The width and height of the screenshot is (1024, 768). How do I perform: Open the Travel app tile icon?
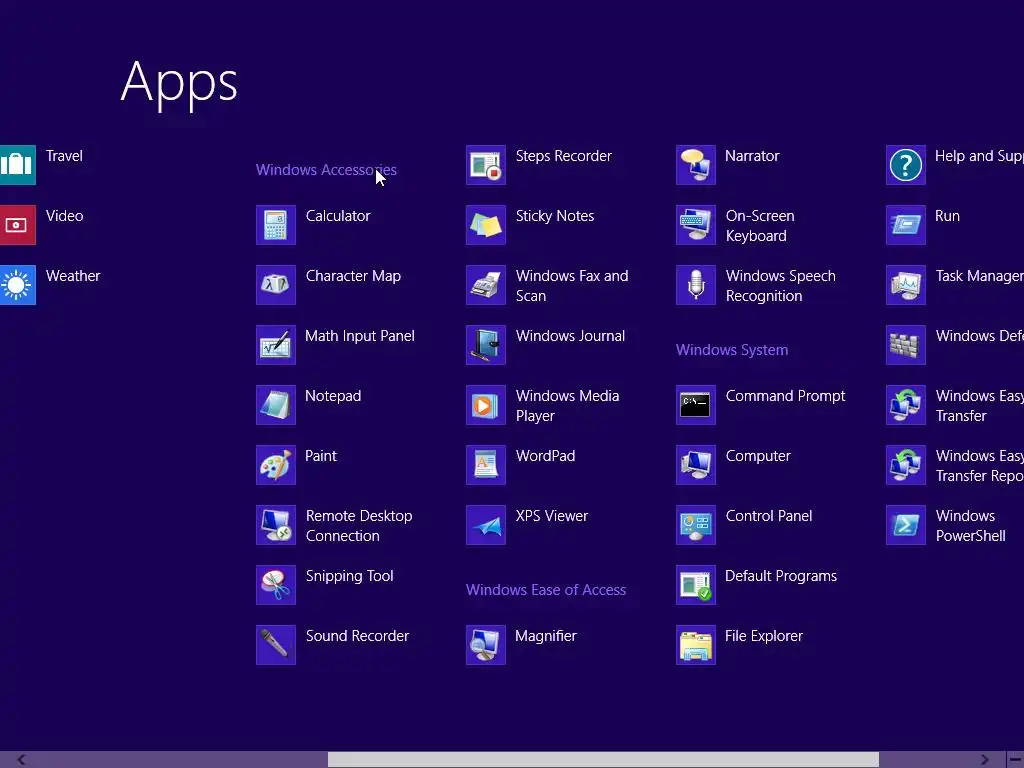[18, 165]
